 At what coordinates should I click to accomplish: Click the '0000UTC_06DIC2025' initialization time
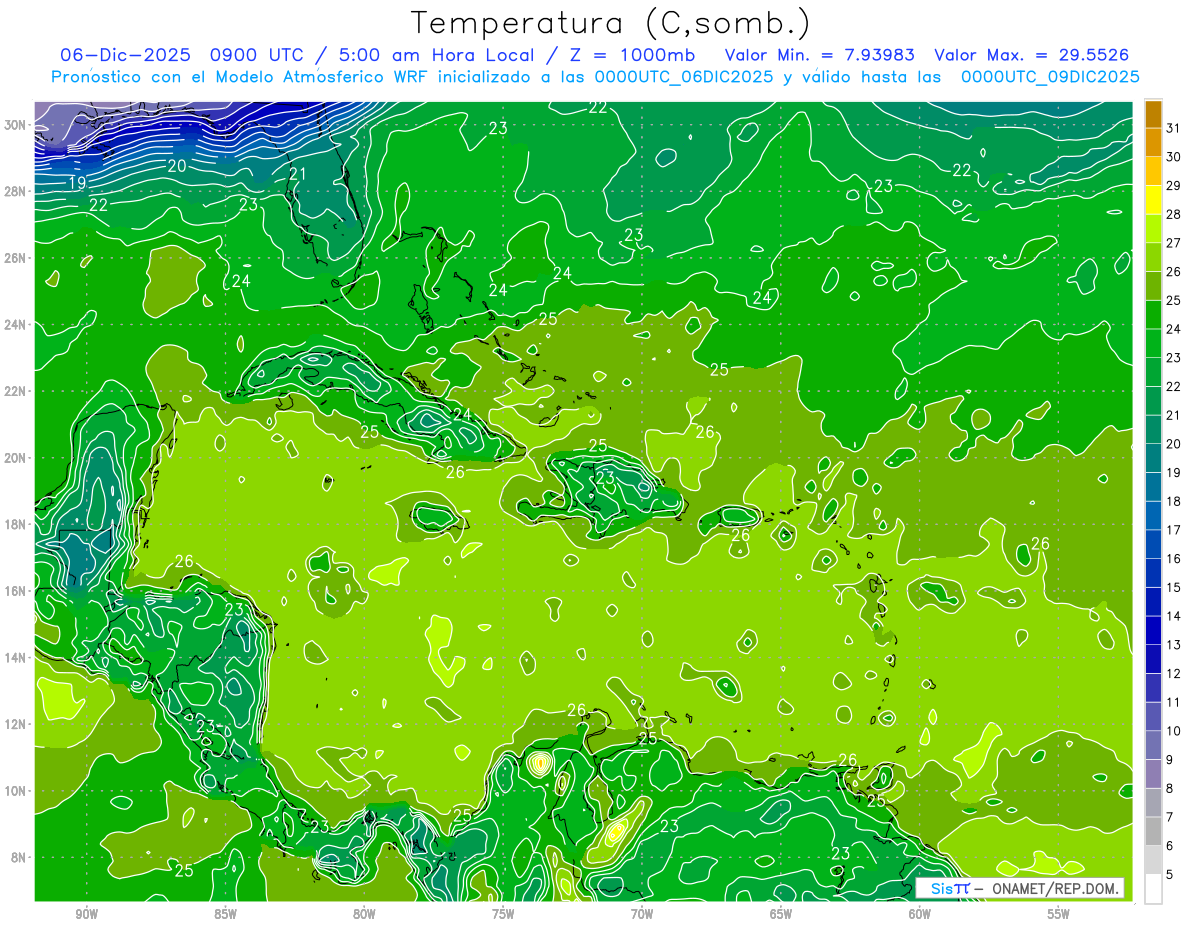pos(684,77)
